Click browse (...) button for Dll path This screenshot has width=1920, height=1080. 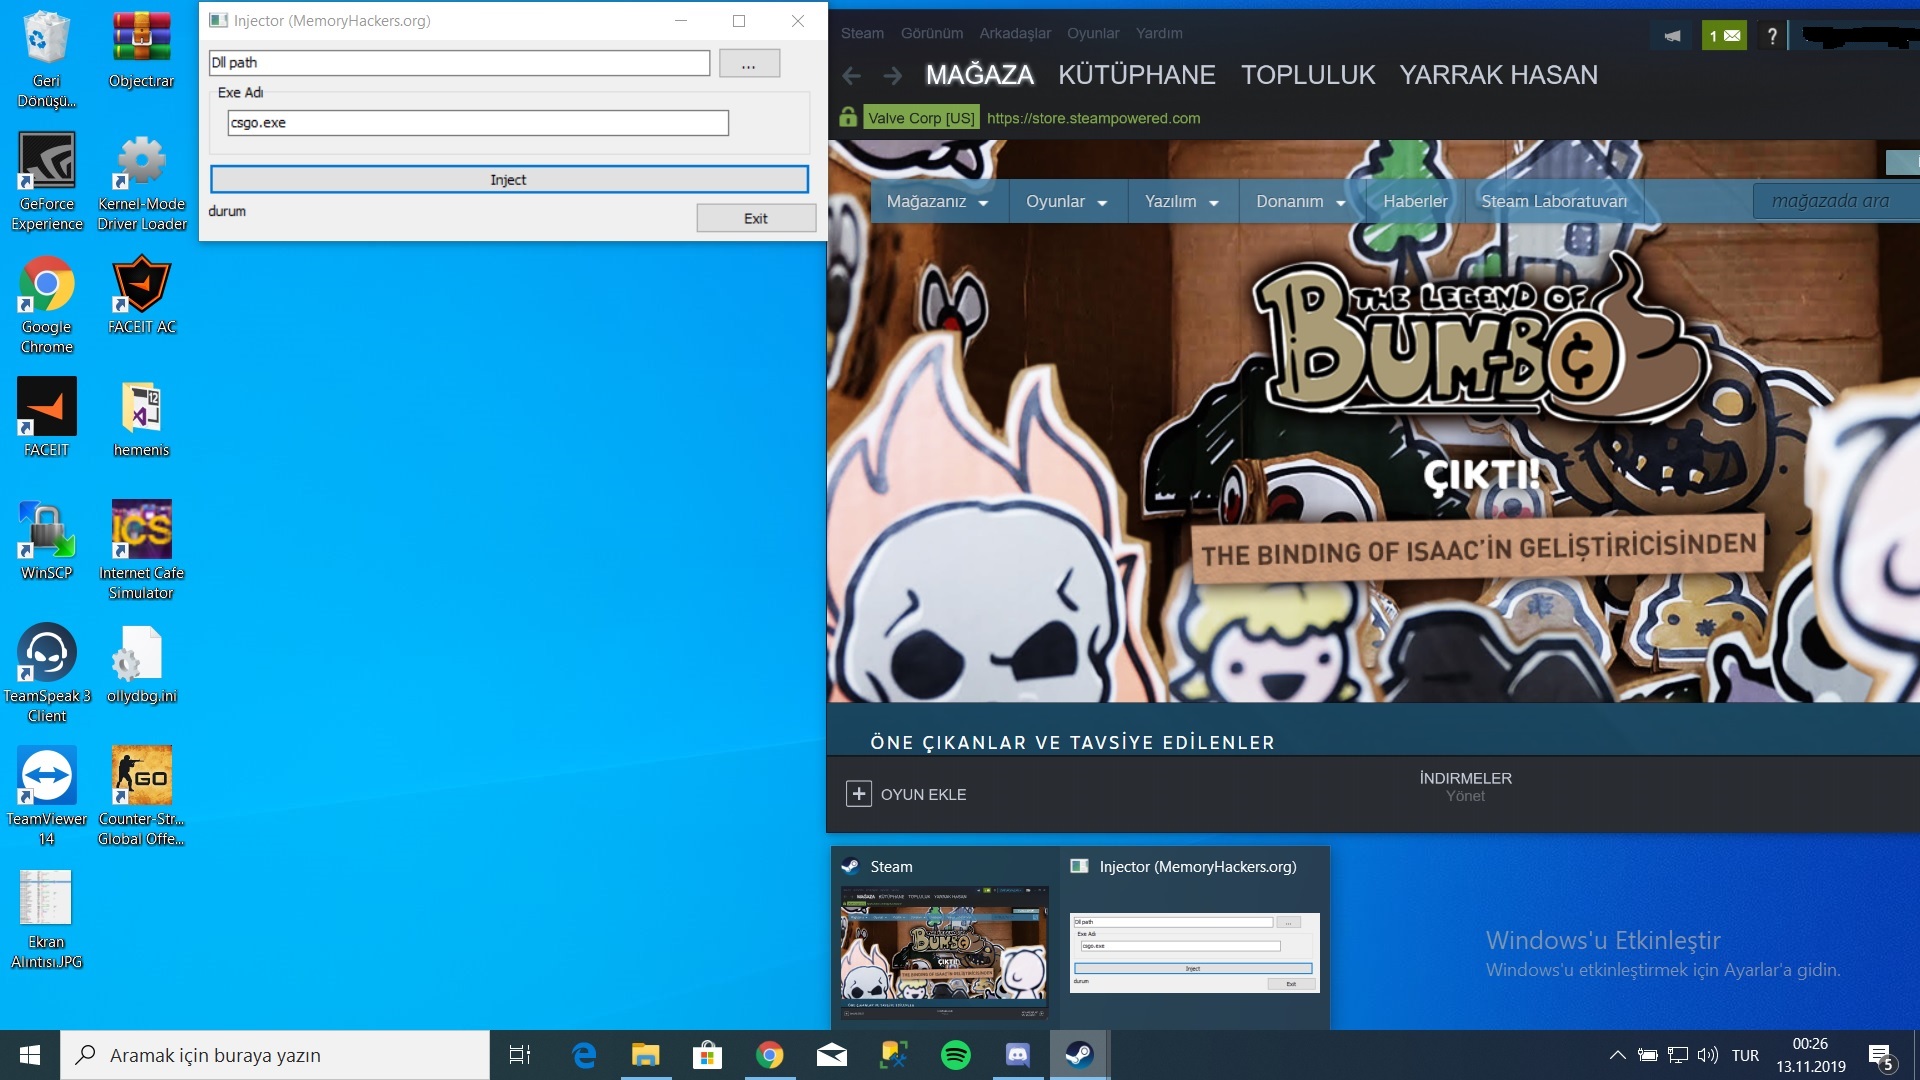pos(749,63)
